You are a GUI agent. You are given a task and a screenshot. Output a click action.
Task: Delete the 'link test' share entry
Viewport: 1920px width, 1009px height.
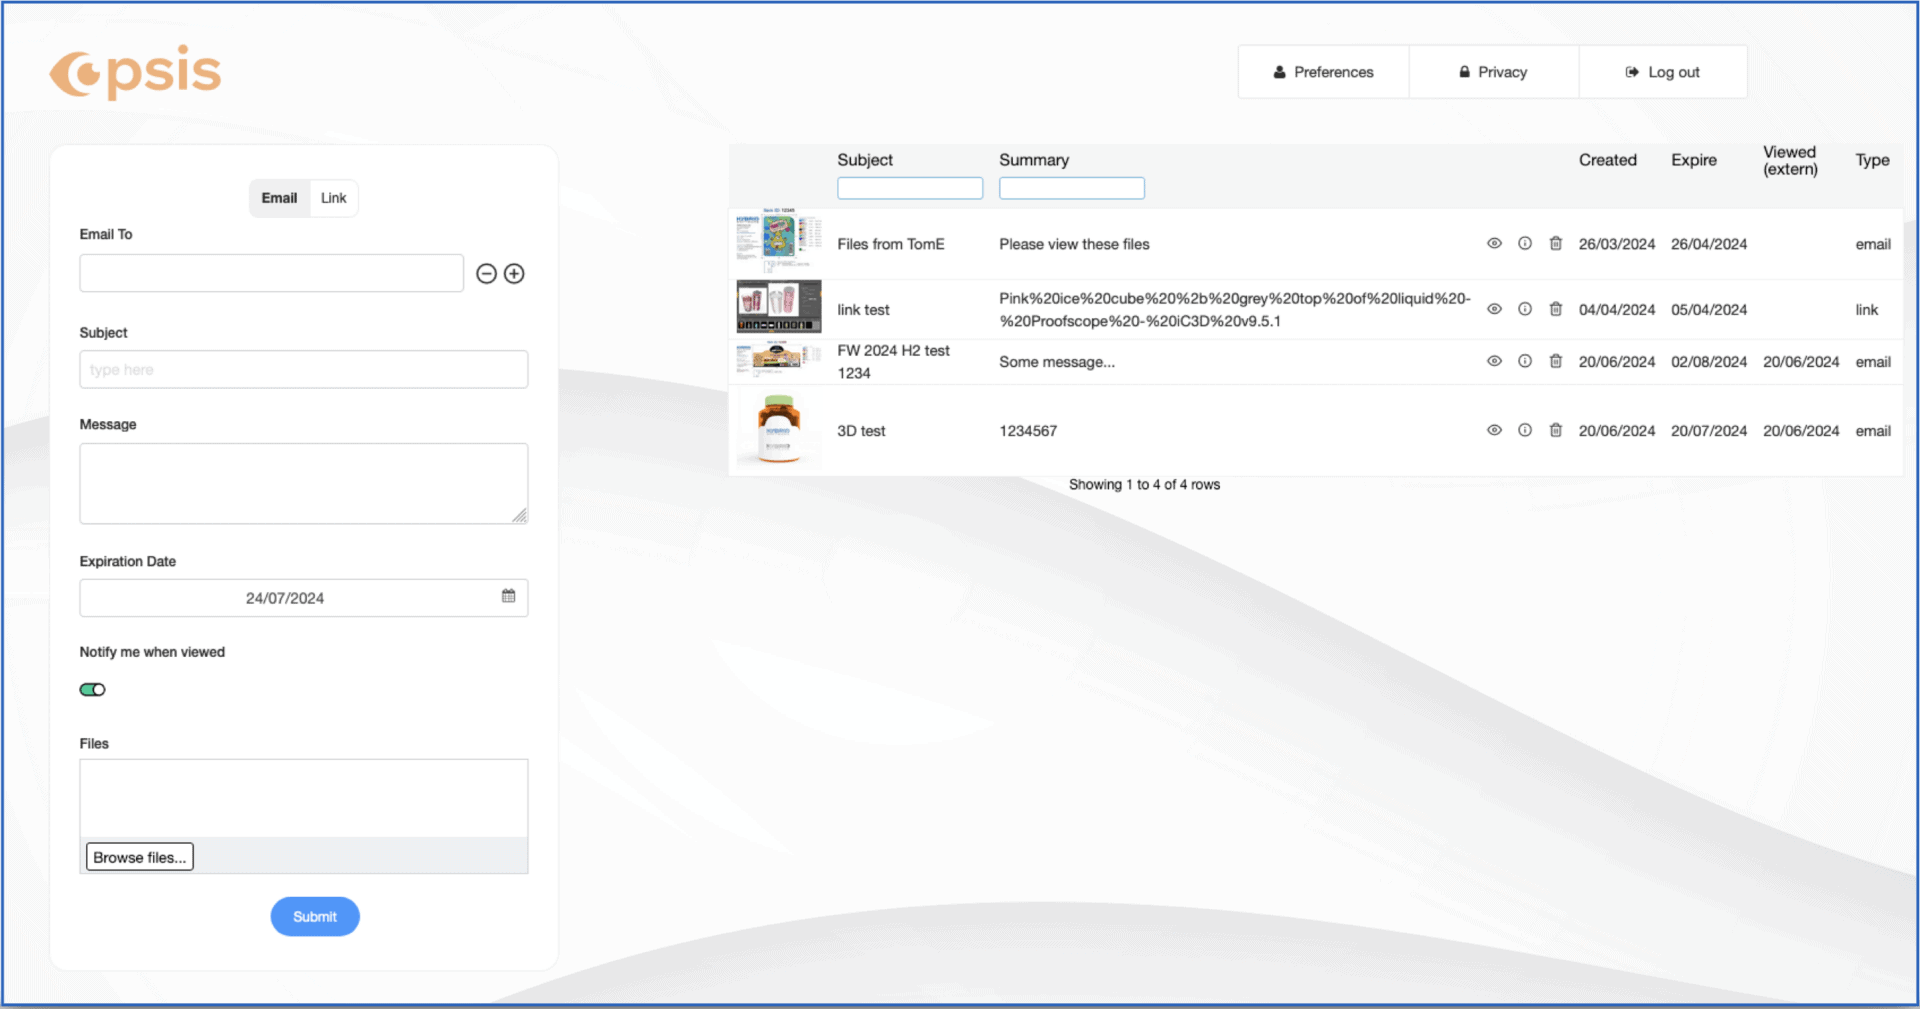pyautogui.click(x=1555, y=310)
